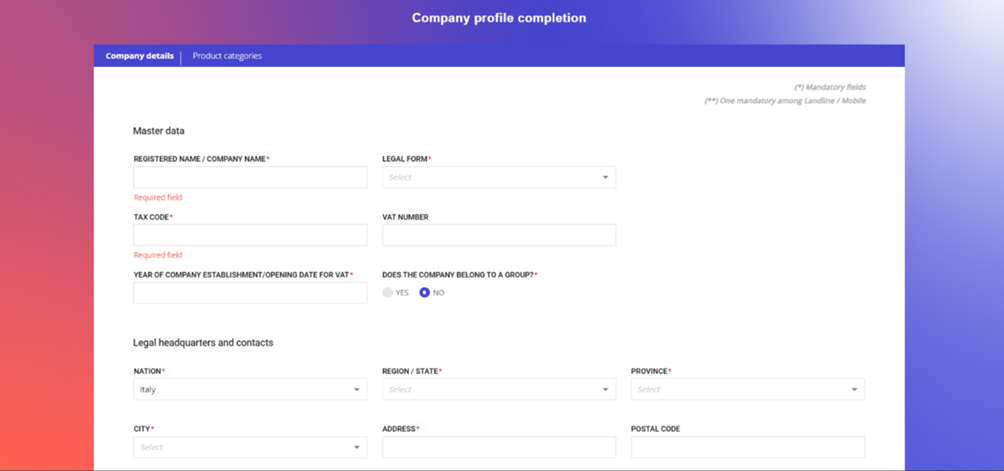Focus the Postal Code input field
Image resolution: width=1004 pixels, height=471 pixels.
[747, 447]
